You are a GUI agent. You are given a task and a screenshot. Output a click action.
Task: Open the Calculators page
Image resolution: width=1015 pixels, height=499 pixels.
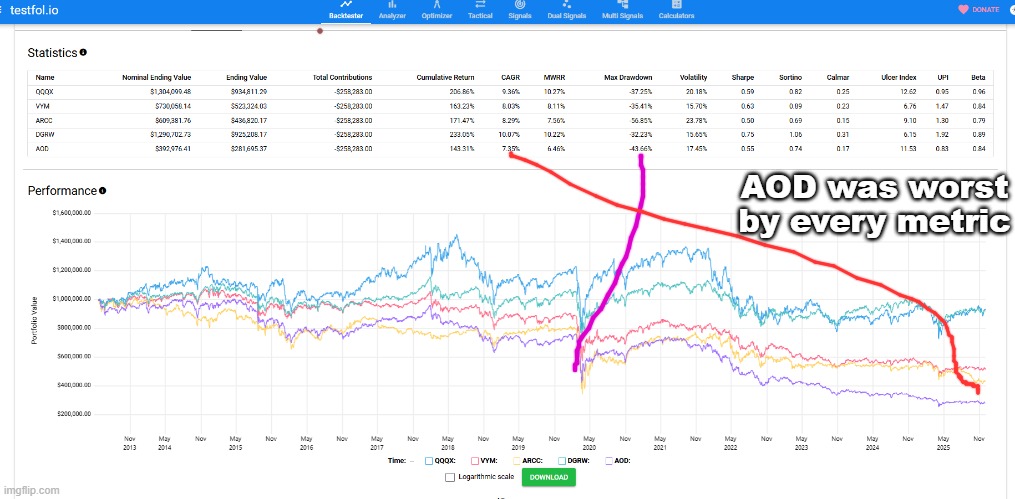click(x=677, y=10)
